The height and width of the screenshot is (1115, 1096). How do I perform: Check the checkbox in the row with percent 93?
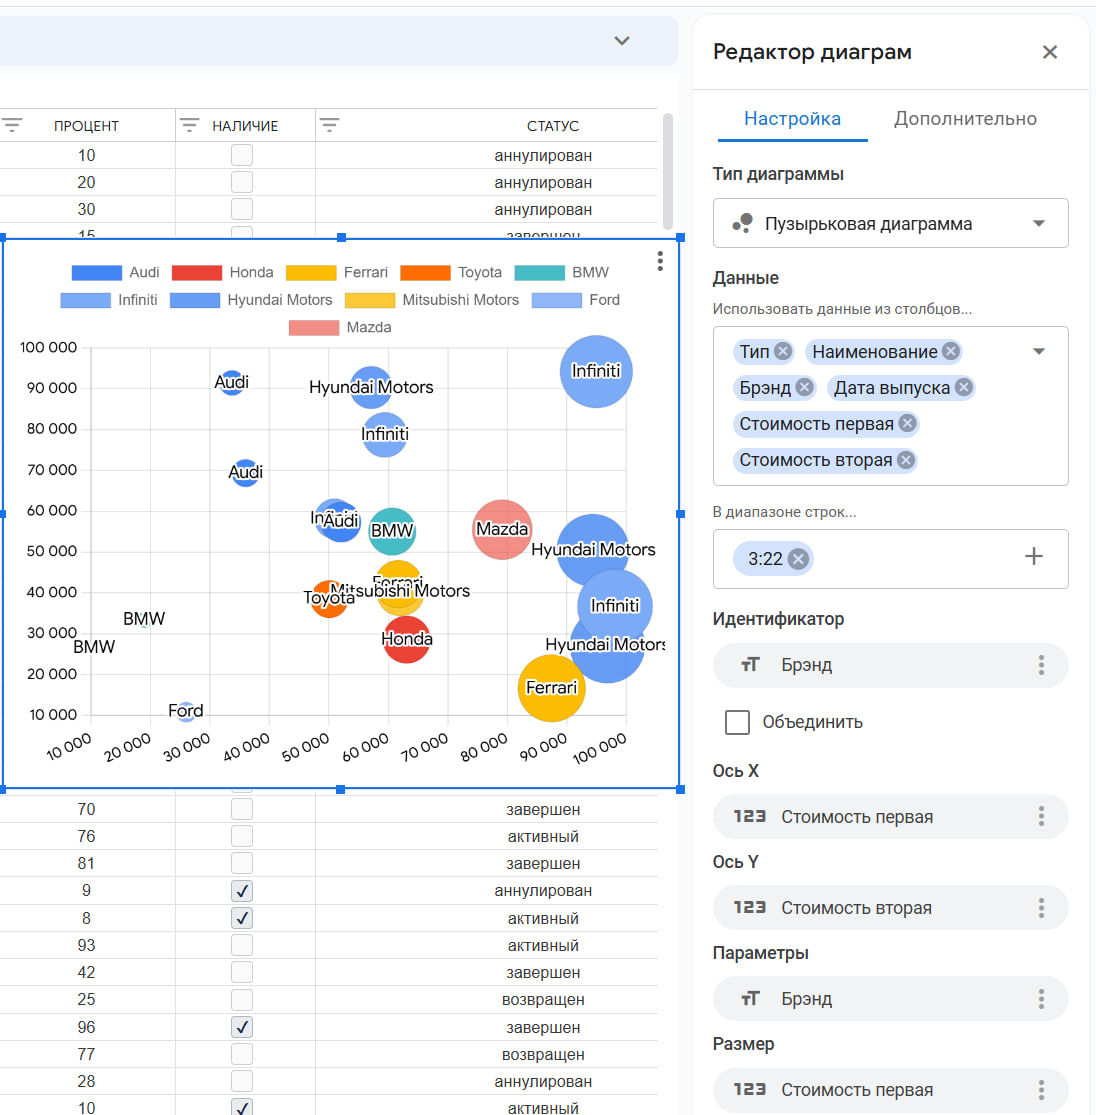click(241, 944)
